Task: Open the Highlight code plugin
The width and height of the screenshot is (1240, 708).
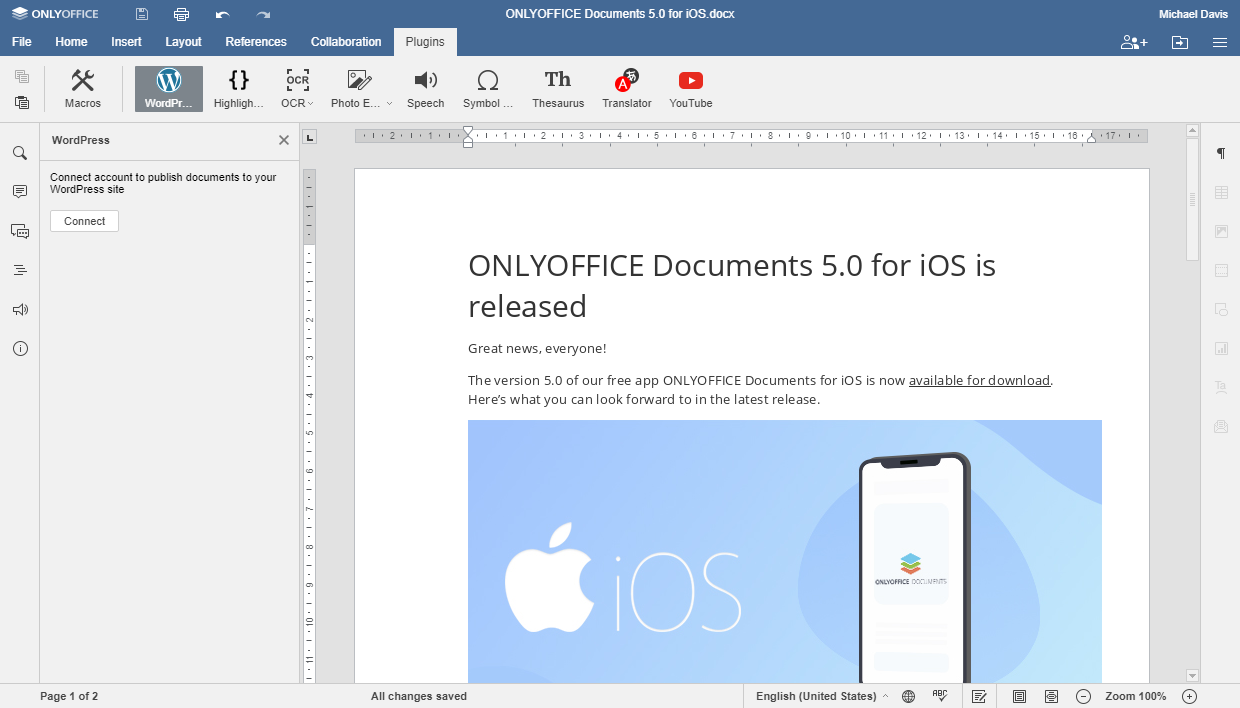Action: (239, 89)
